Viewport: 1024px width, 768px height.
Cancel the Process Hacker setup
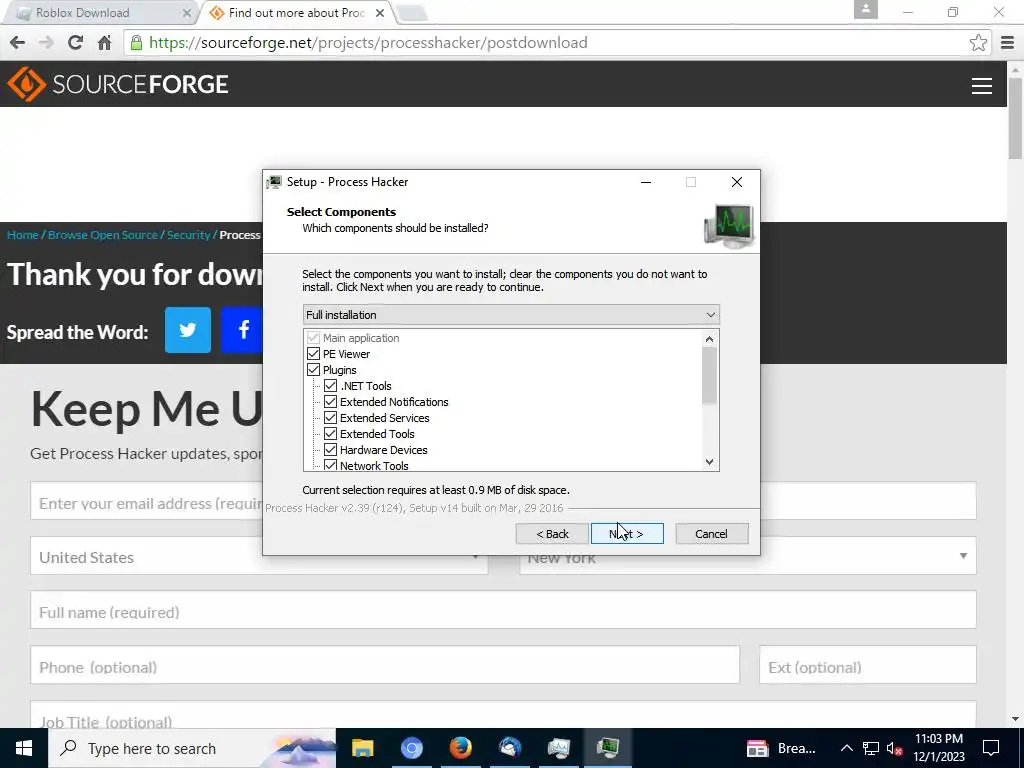[711, 534]
